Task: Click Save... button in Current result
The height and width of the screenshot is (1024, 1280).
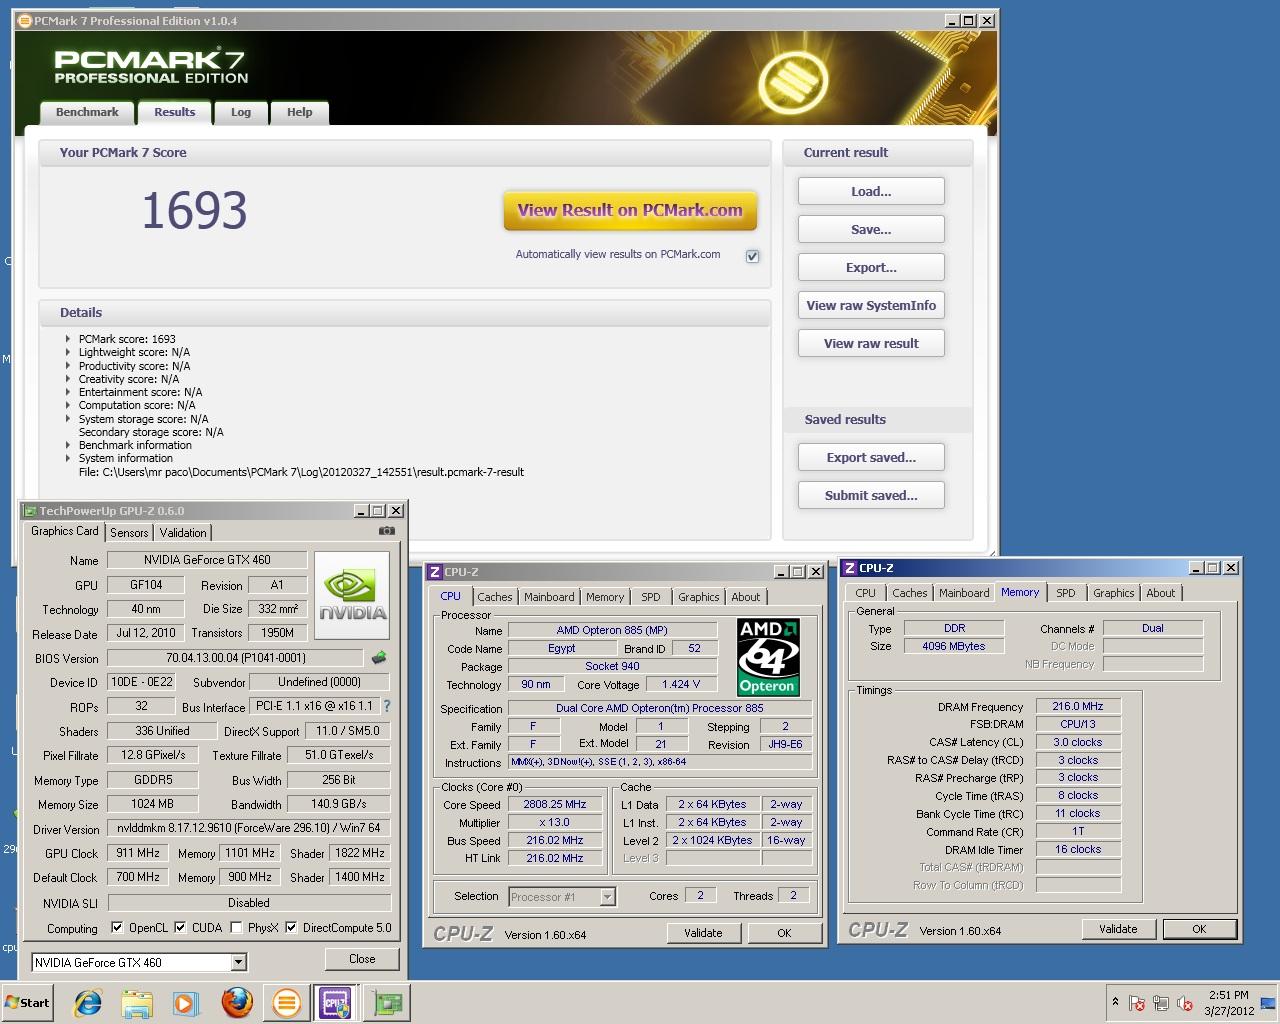Action: [871, 229]
